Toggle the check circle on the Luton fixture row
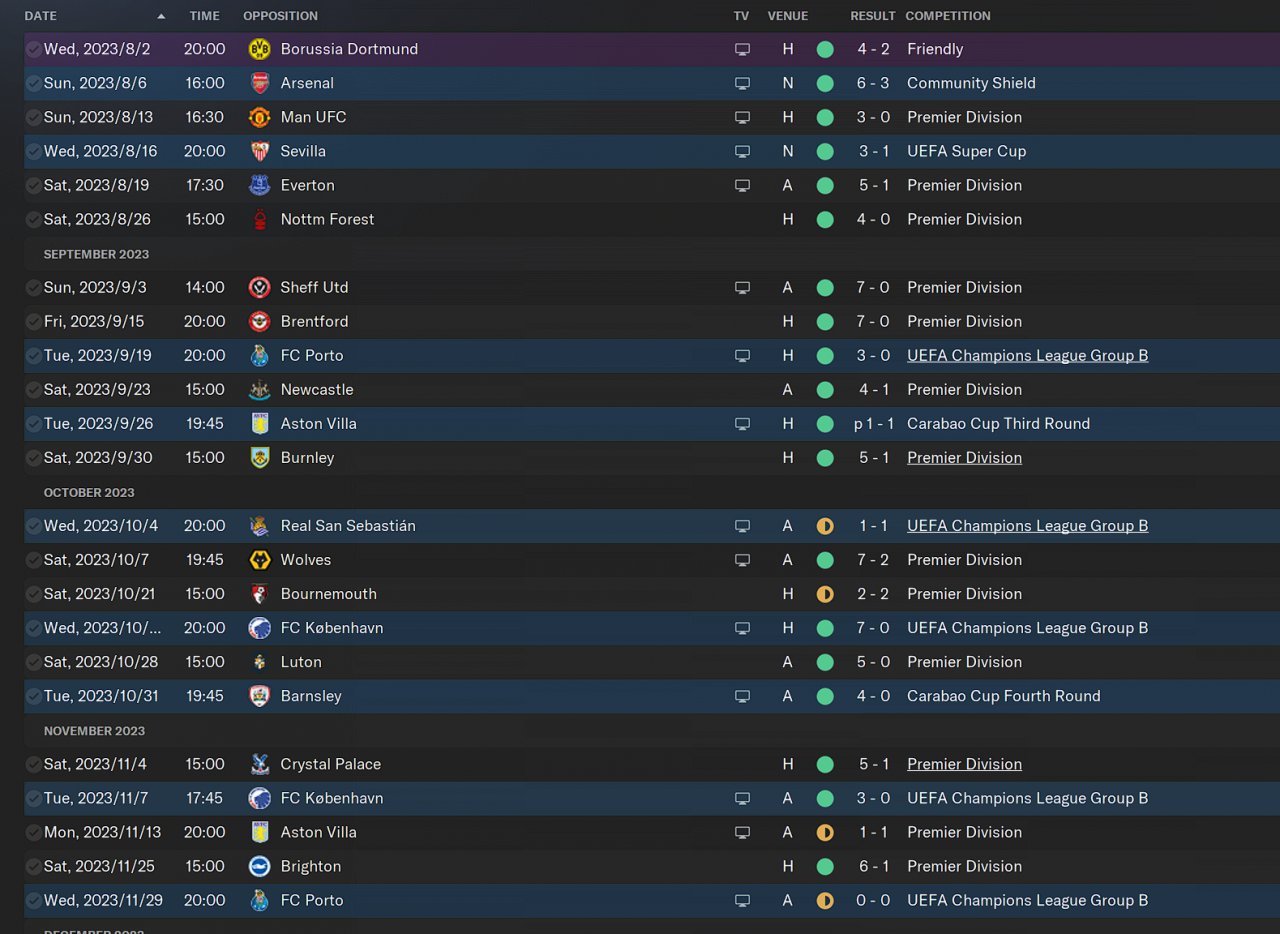This screenshot has height=934, width=1280. (x=34, y=662)
